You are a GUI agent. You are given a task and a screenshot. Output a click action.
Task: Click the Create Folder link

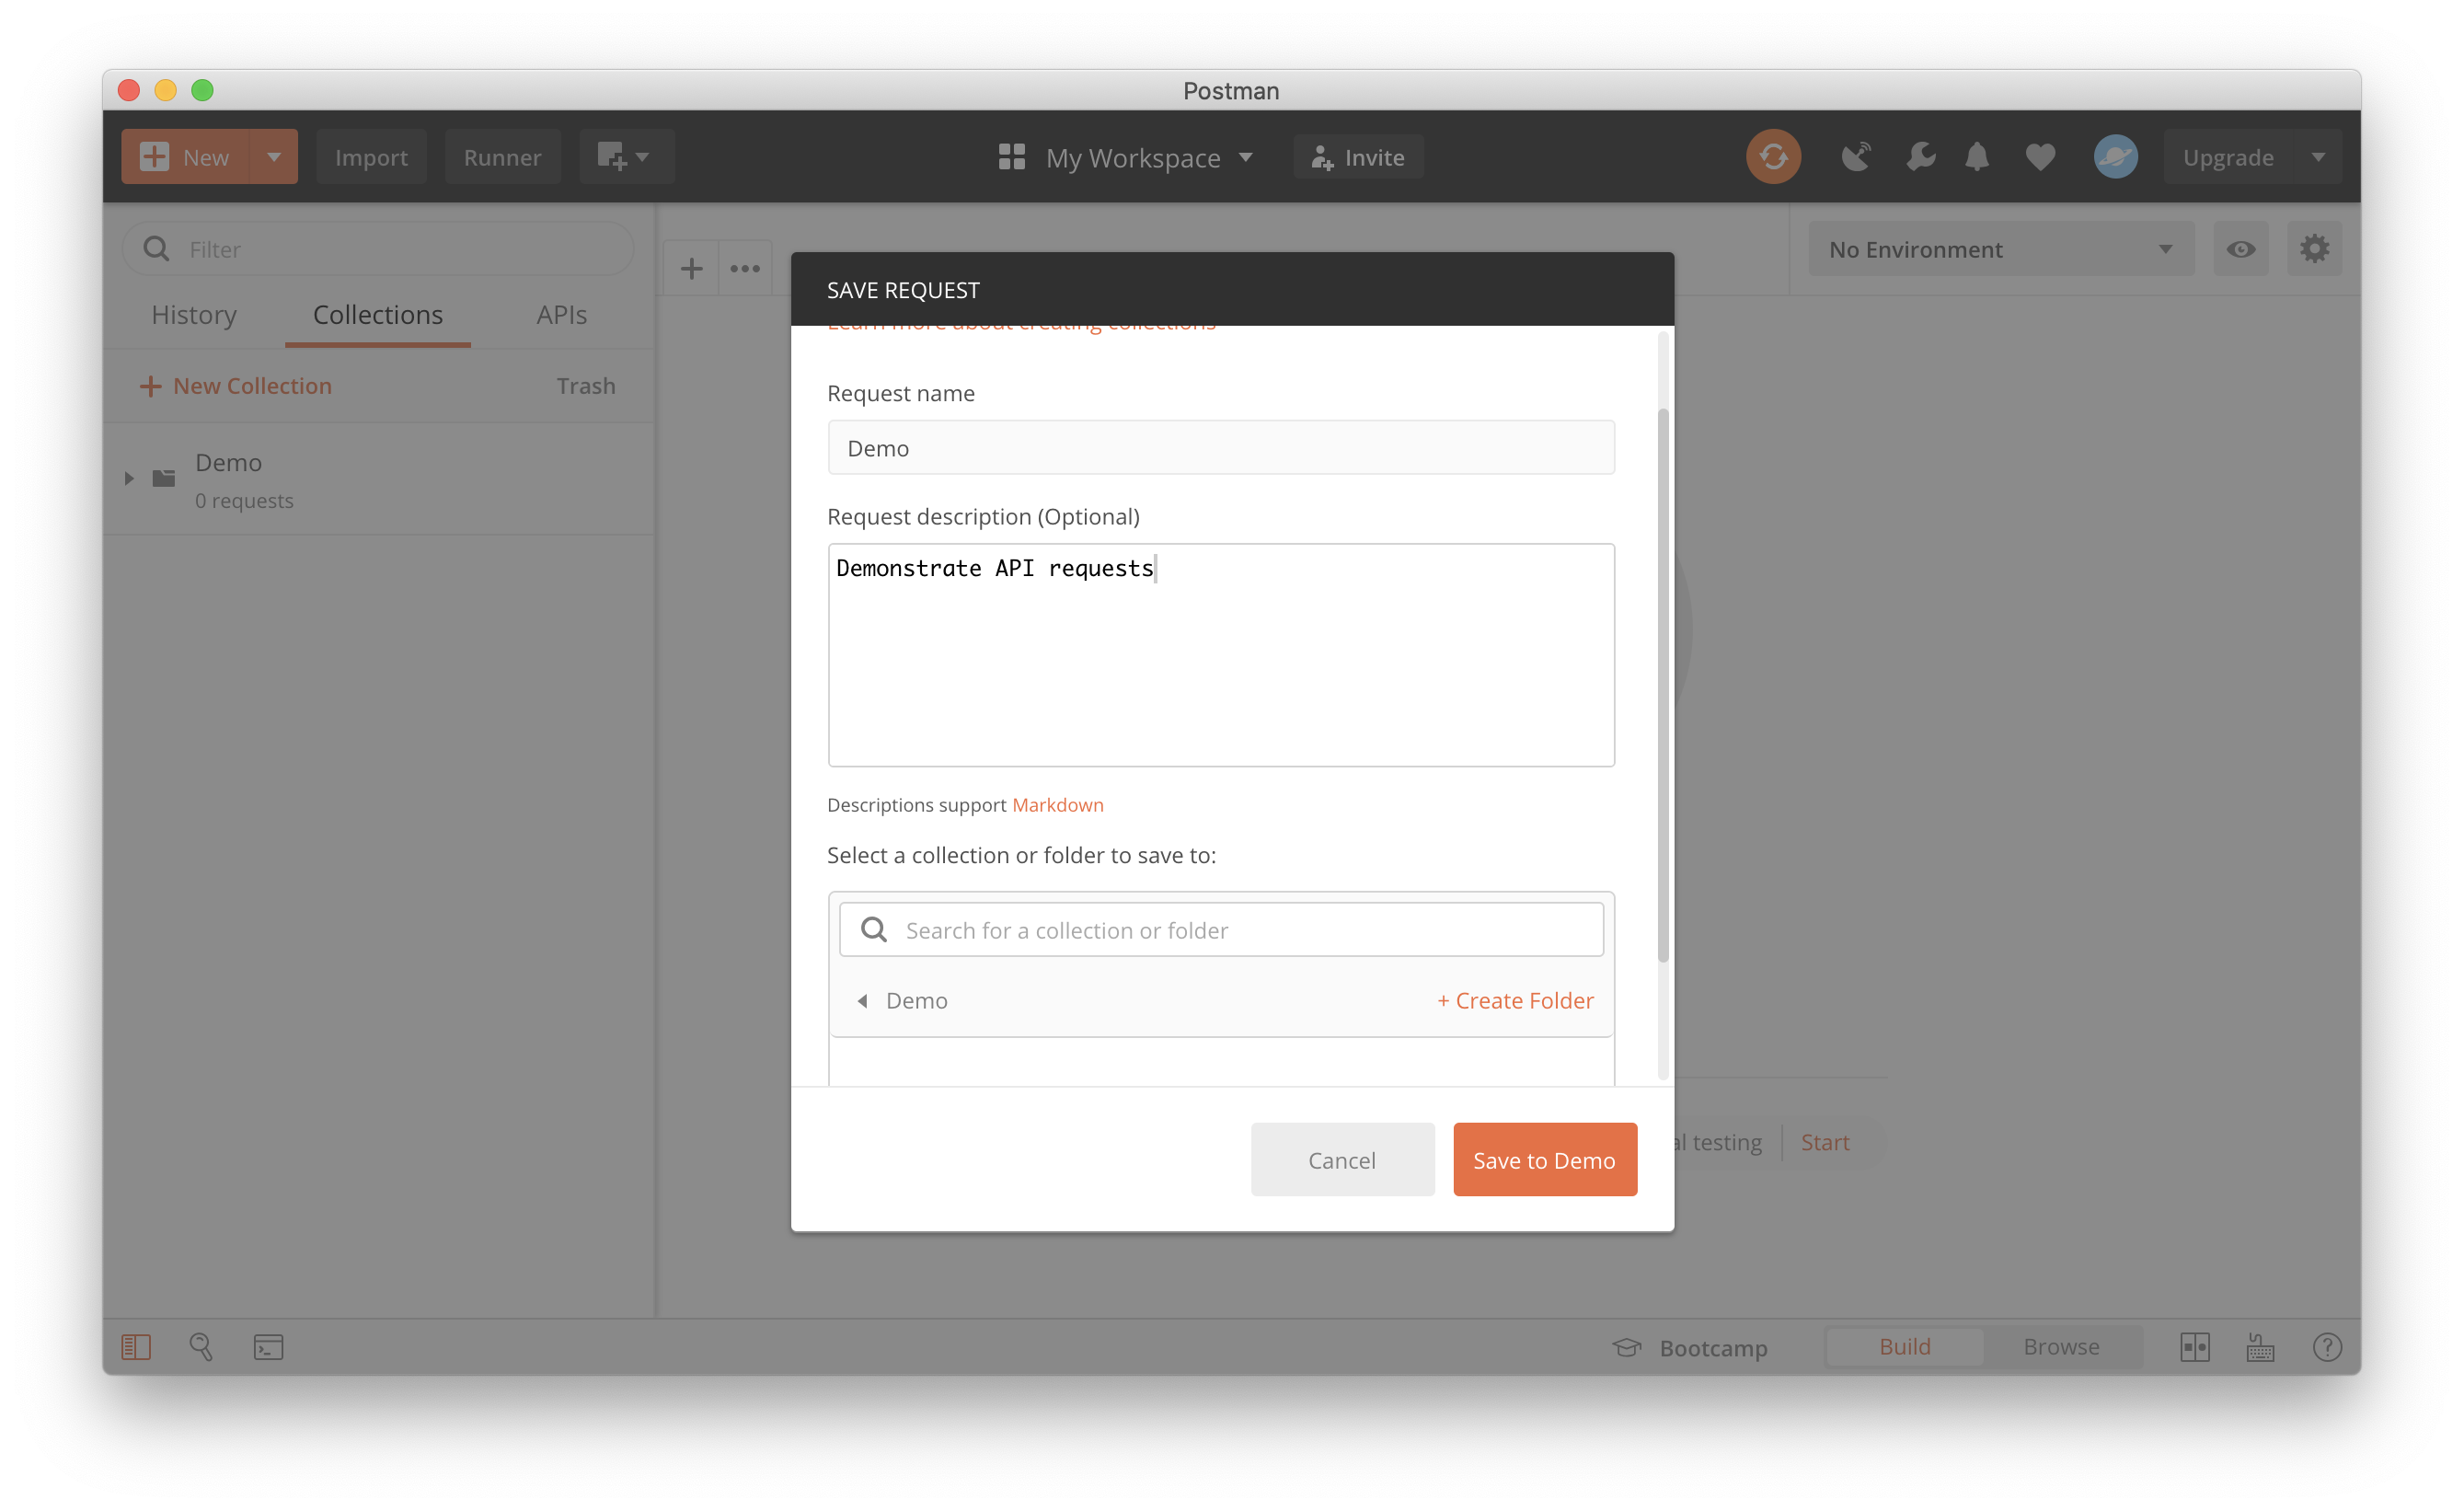(x=1515, y=1001)
